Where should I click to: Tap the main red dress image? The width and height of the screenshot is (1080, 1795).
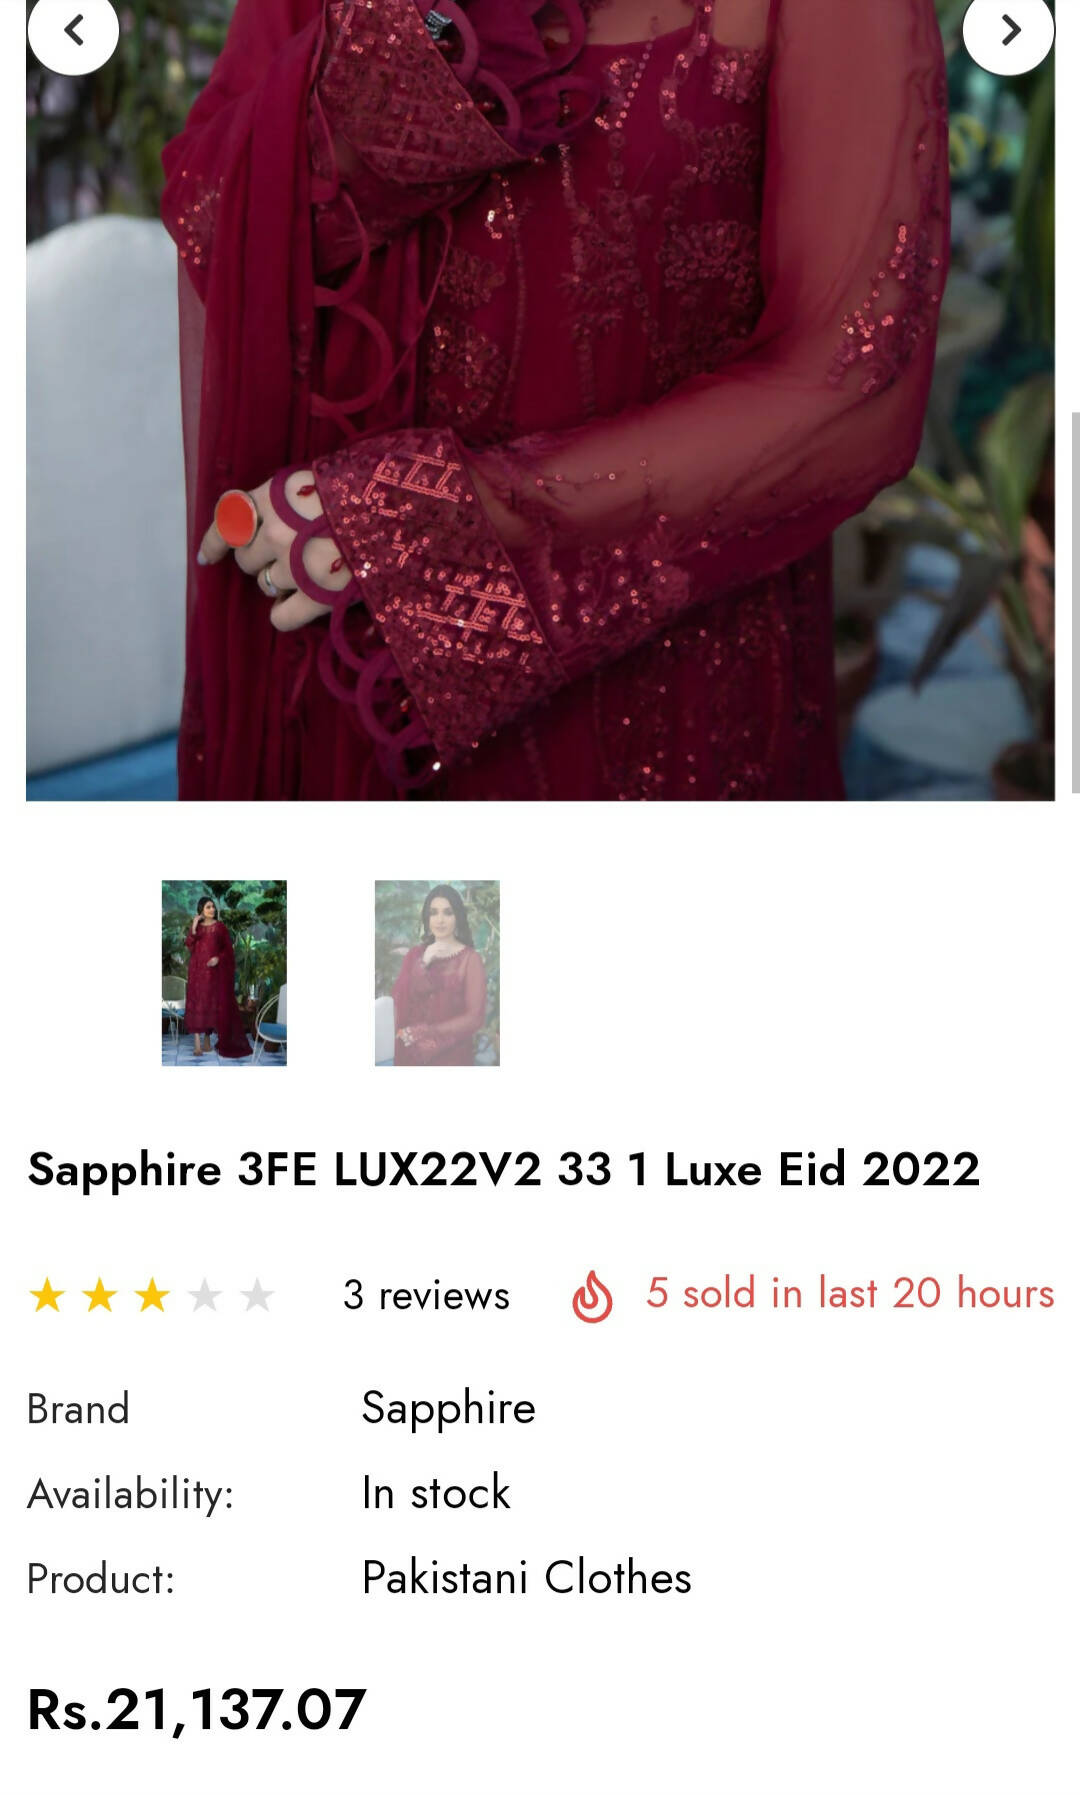tap(540, 400)
